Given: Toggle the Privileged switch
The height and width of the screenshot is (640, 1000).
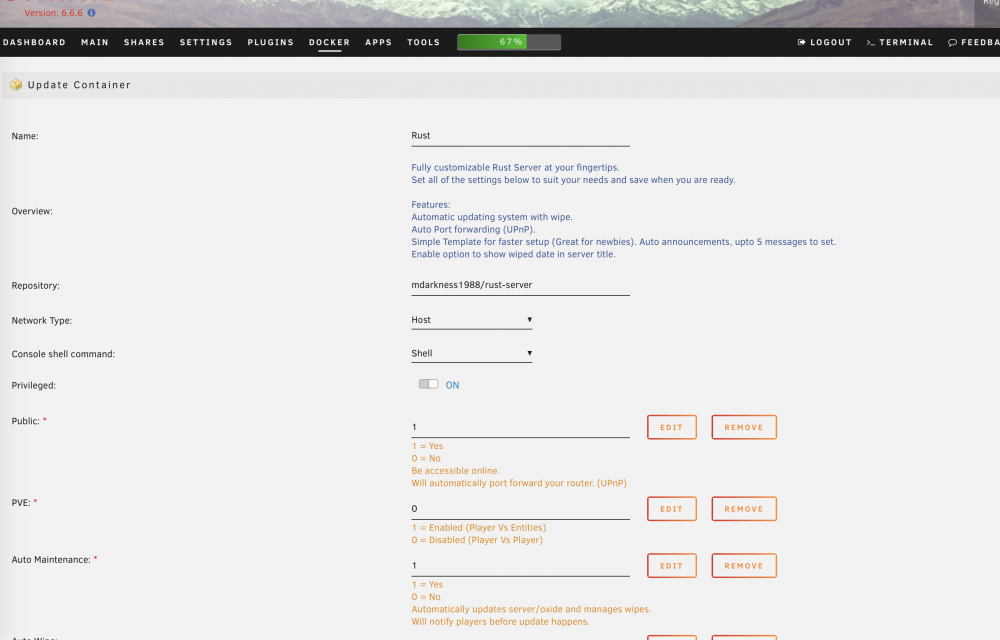Looking at the screenshot, I should pos(429,384).
